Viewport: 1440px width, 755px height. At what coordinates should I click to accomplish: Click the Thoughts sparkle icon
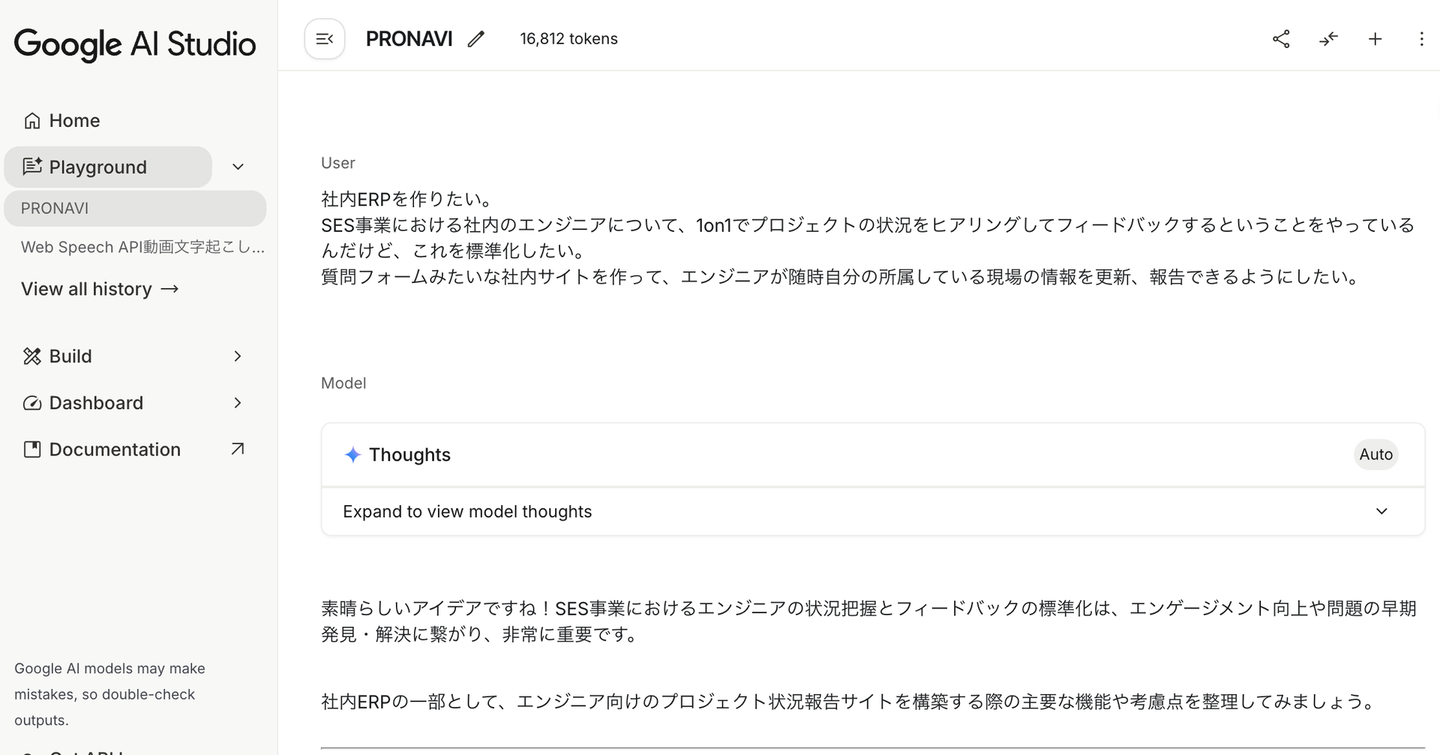click(352, 455)
